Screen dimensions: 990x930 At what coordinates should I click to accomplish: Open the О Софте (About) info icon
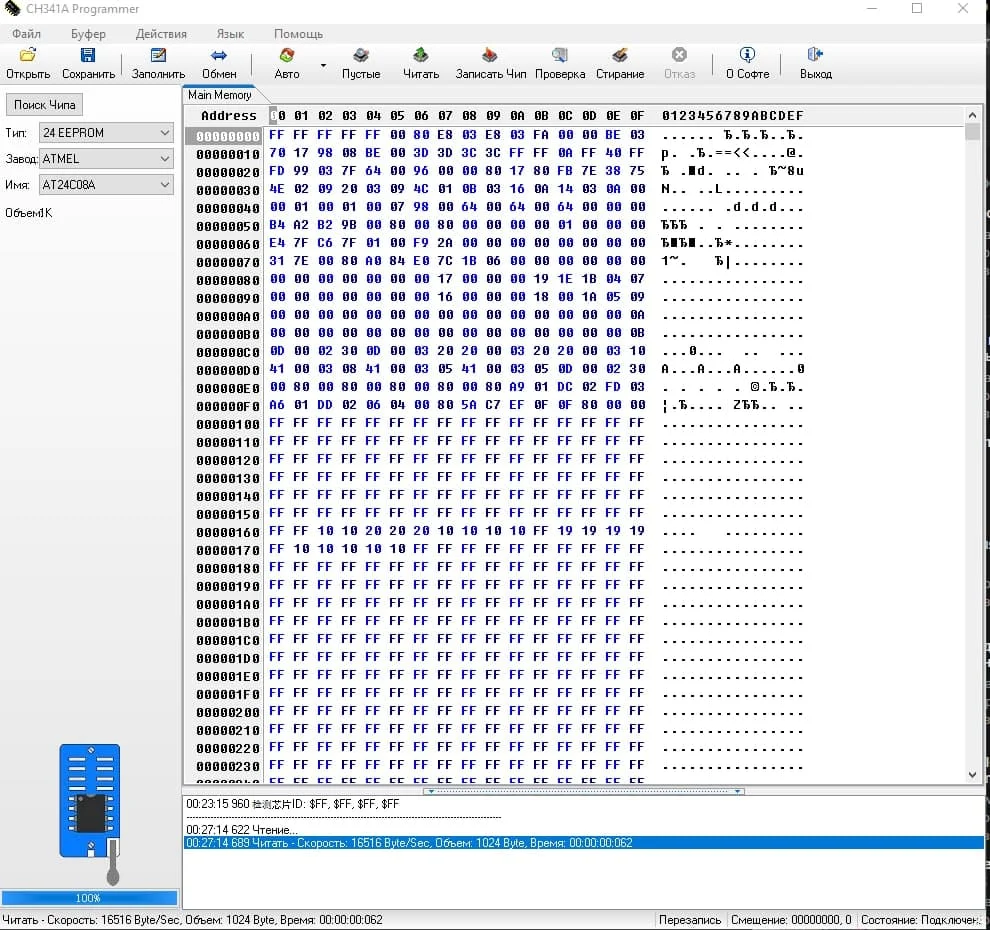pyautogui.click(x=747, y=56)
